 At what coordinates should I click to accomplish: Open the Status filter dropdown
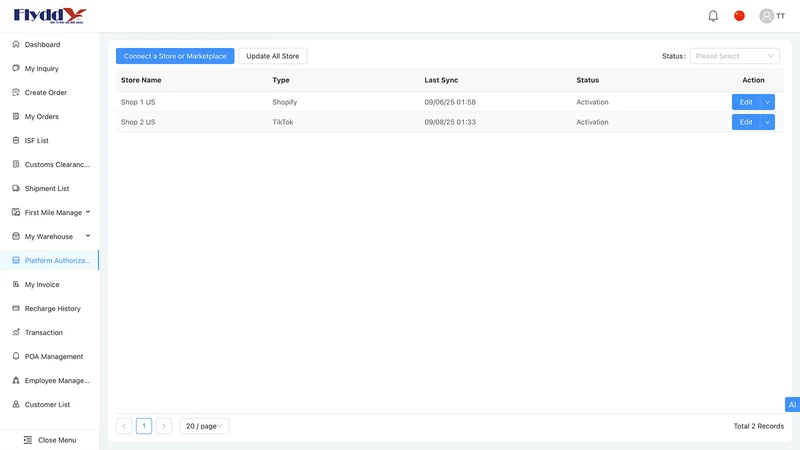point(735,56)
